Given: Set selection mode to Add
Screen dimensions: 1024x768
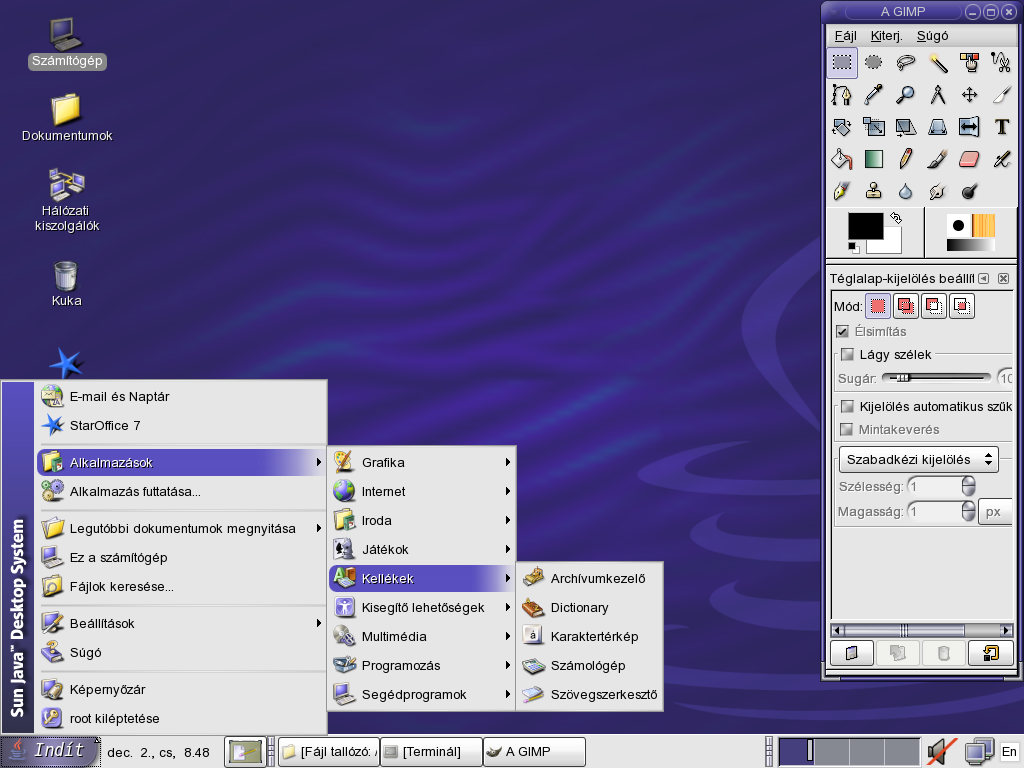Looking at the screenshot, I should 906,306.
